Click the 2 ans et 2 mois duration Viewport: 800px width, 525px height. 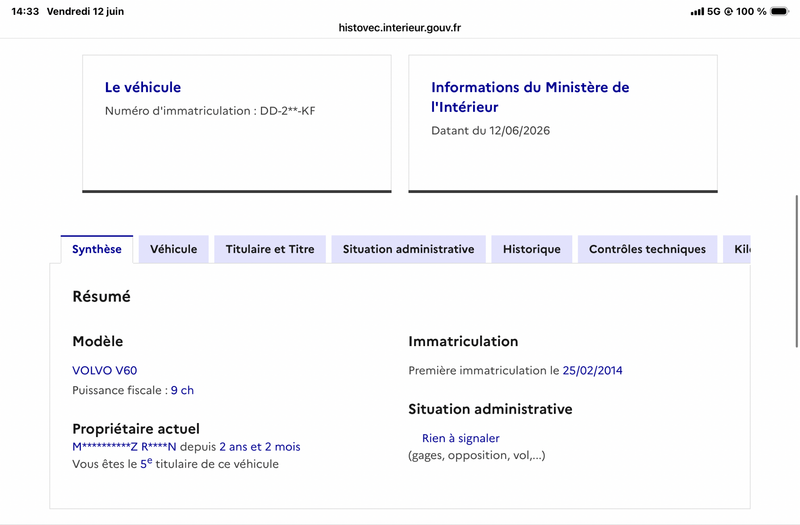click(260, 447)
